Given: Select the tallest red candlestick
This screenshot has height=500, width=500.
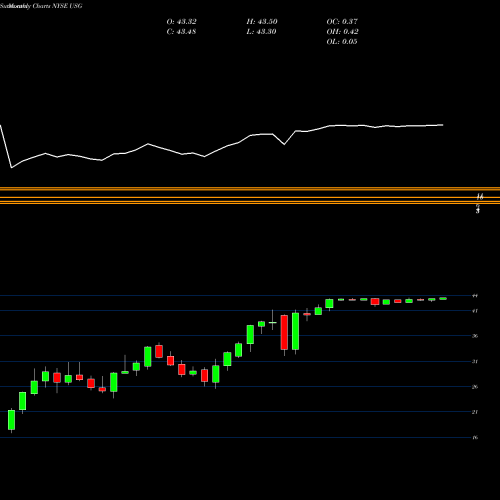Looking at the screenshot, I should click(284, 332).
